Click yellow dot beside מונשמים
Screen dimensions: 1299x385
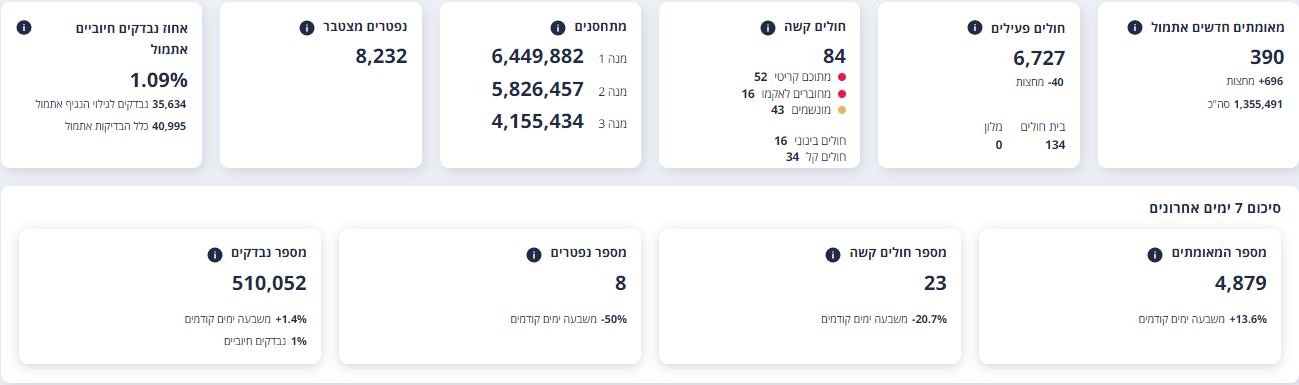coord(842,110)
